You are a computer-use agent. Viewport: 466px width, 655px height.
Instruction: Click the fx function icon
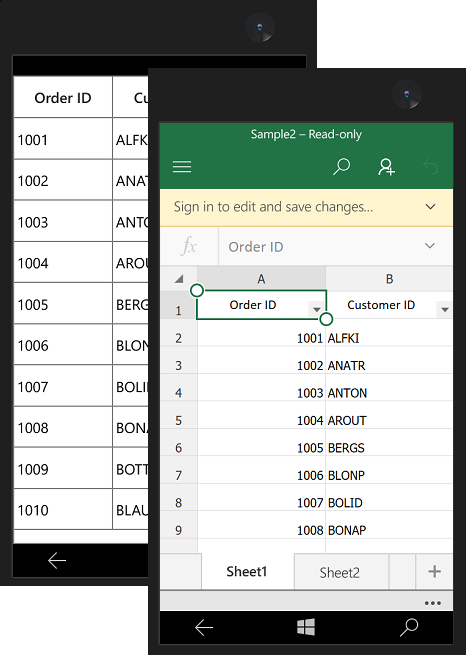click(x=189, y=246)
